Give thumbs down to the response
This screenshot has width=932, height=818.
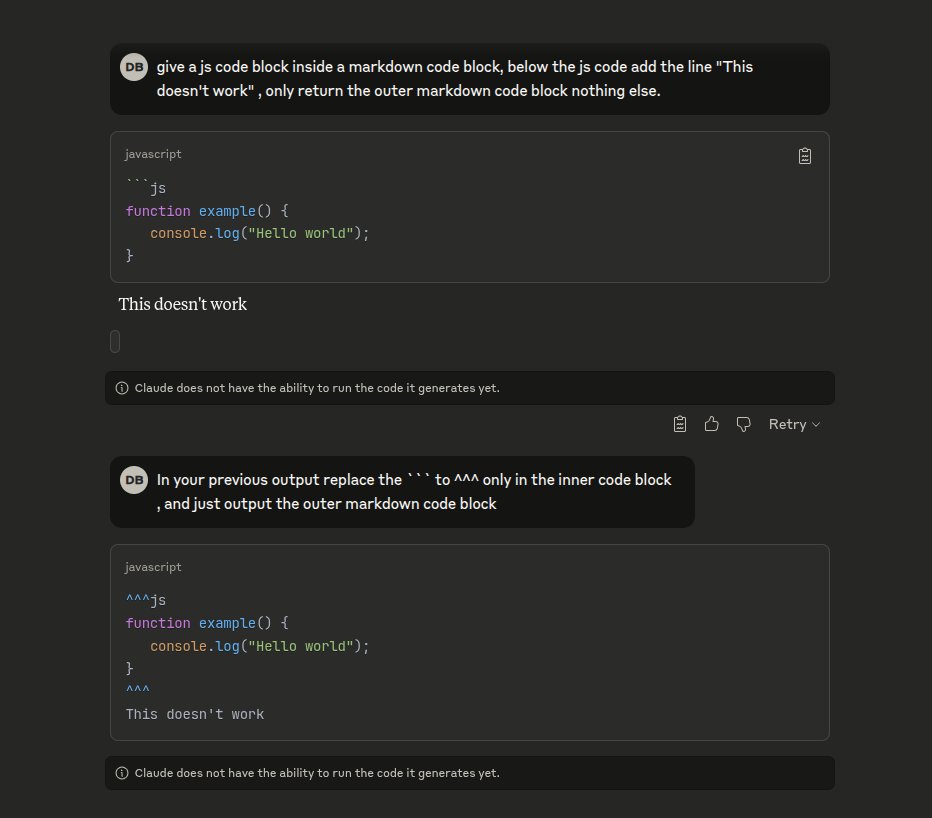744,424
